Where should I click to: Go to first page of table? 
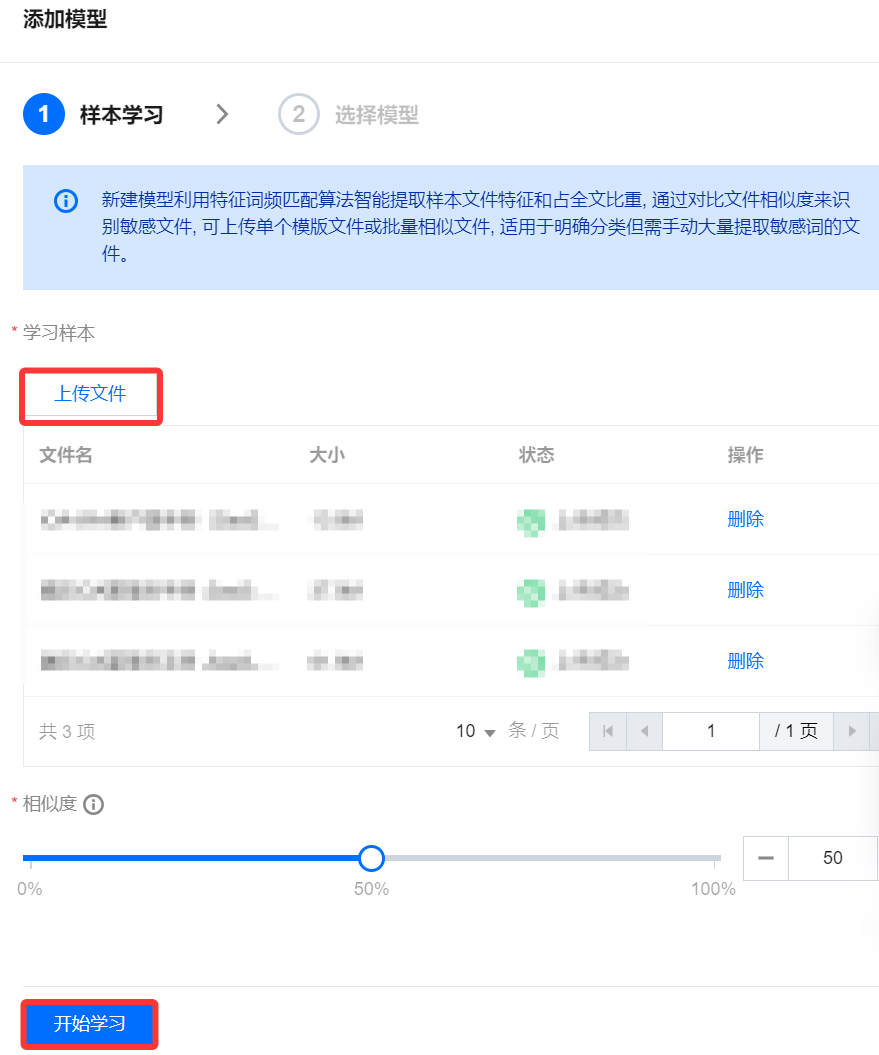pyautogui.click(x=608, y=731)
